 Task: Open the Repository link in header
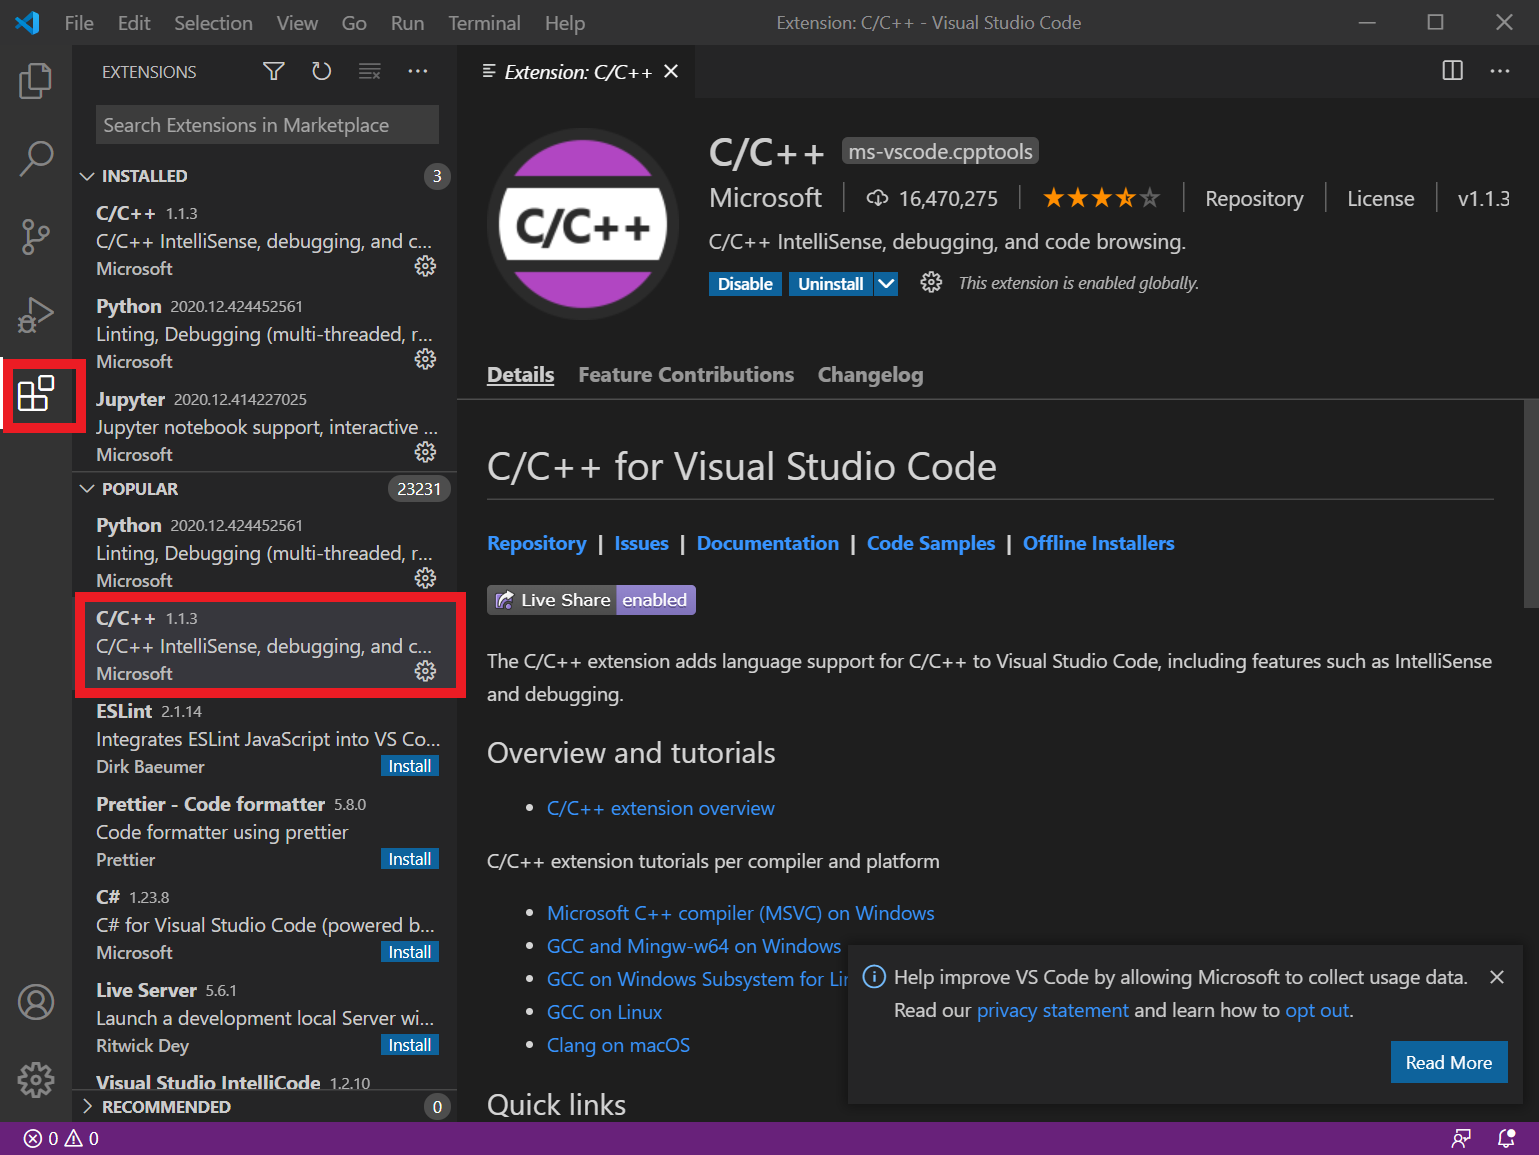point(1254,198)
